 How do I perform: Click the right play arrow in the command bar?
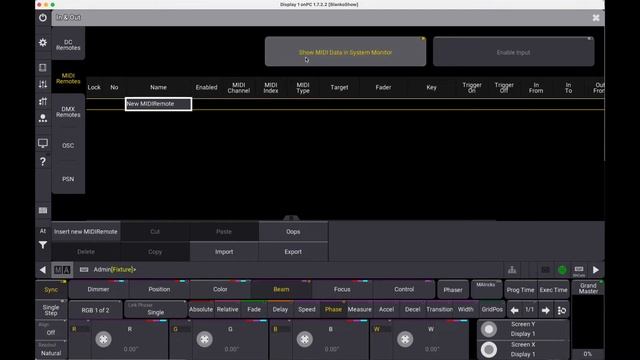tap(596, 270)
